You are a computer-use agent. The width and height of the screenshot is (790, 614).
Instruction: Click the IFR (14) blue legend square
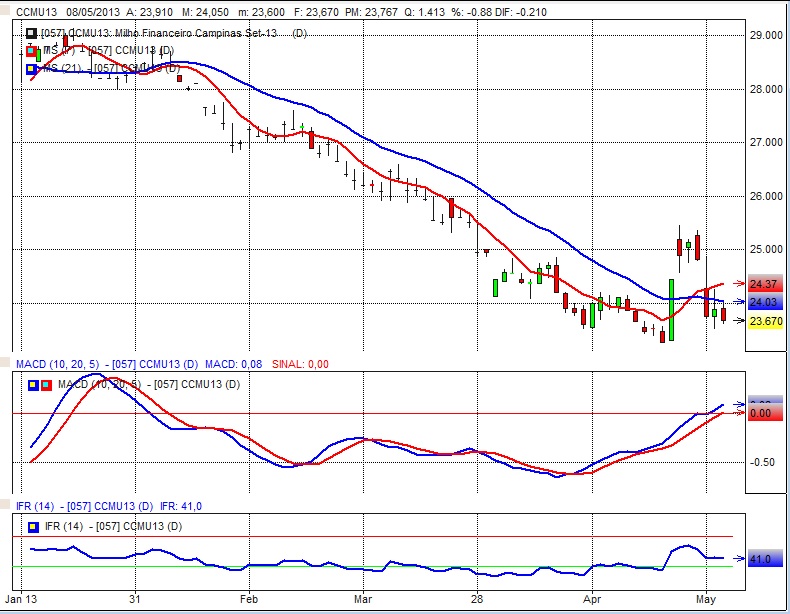33,526
